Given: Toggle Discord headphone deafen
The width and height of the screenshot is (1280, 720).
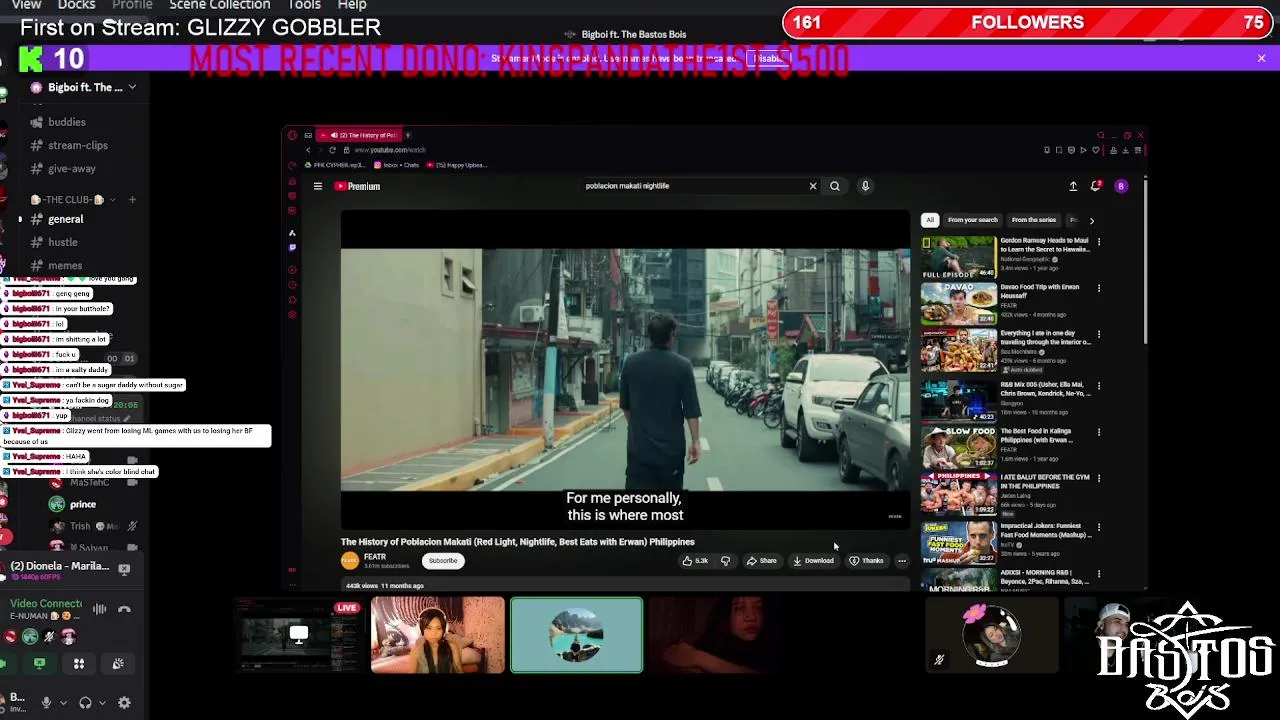Looking at the screenshot, I should tap(85, 703).
